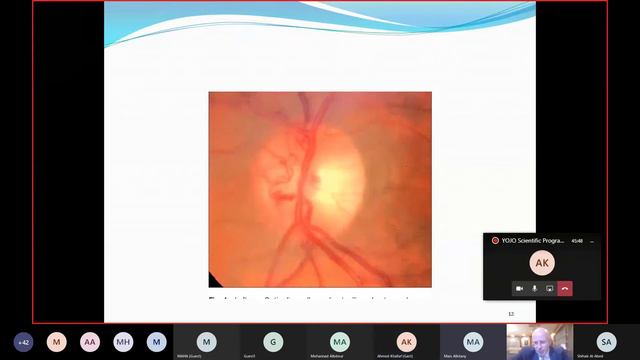Image resolution: width=640 pixels, height=360 pixels.
Task: Select the large AK avatar in the call window
Action: [542, 263]
